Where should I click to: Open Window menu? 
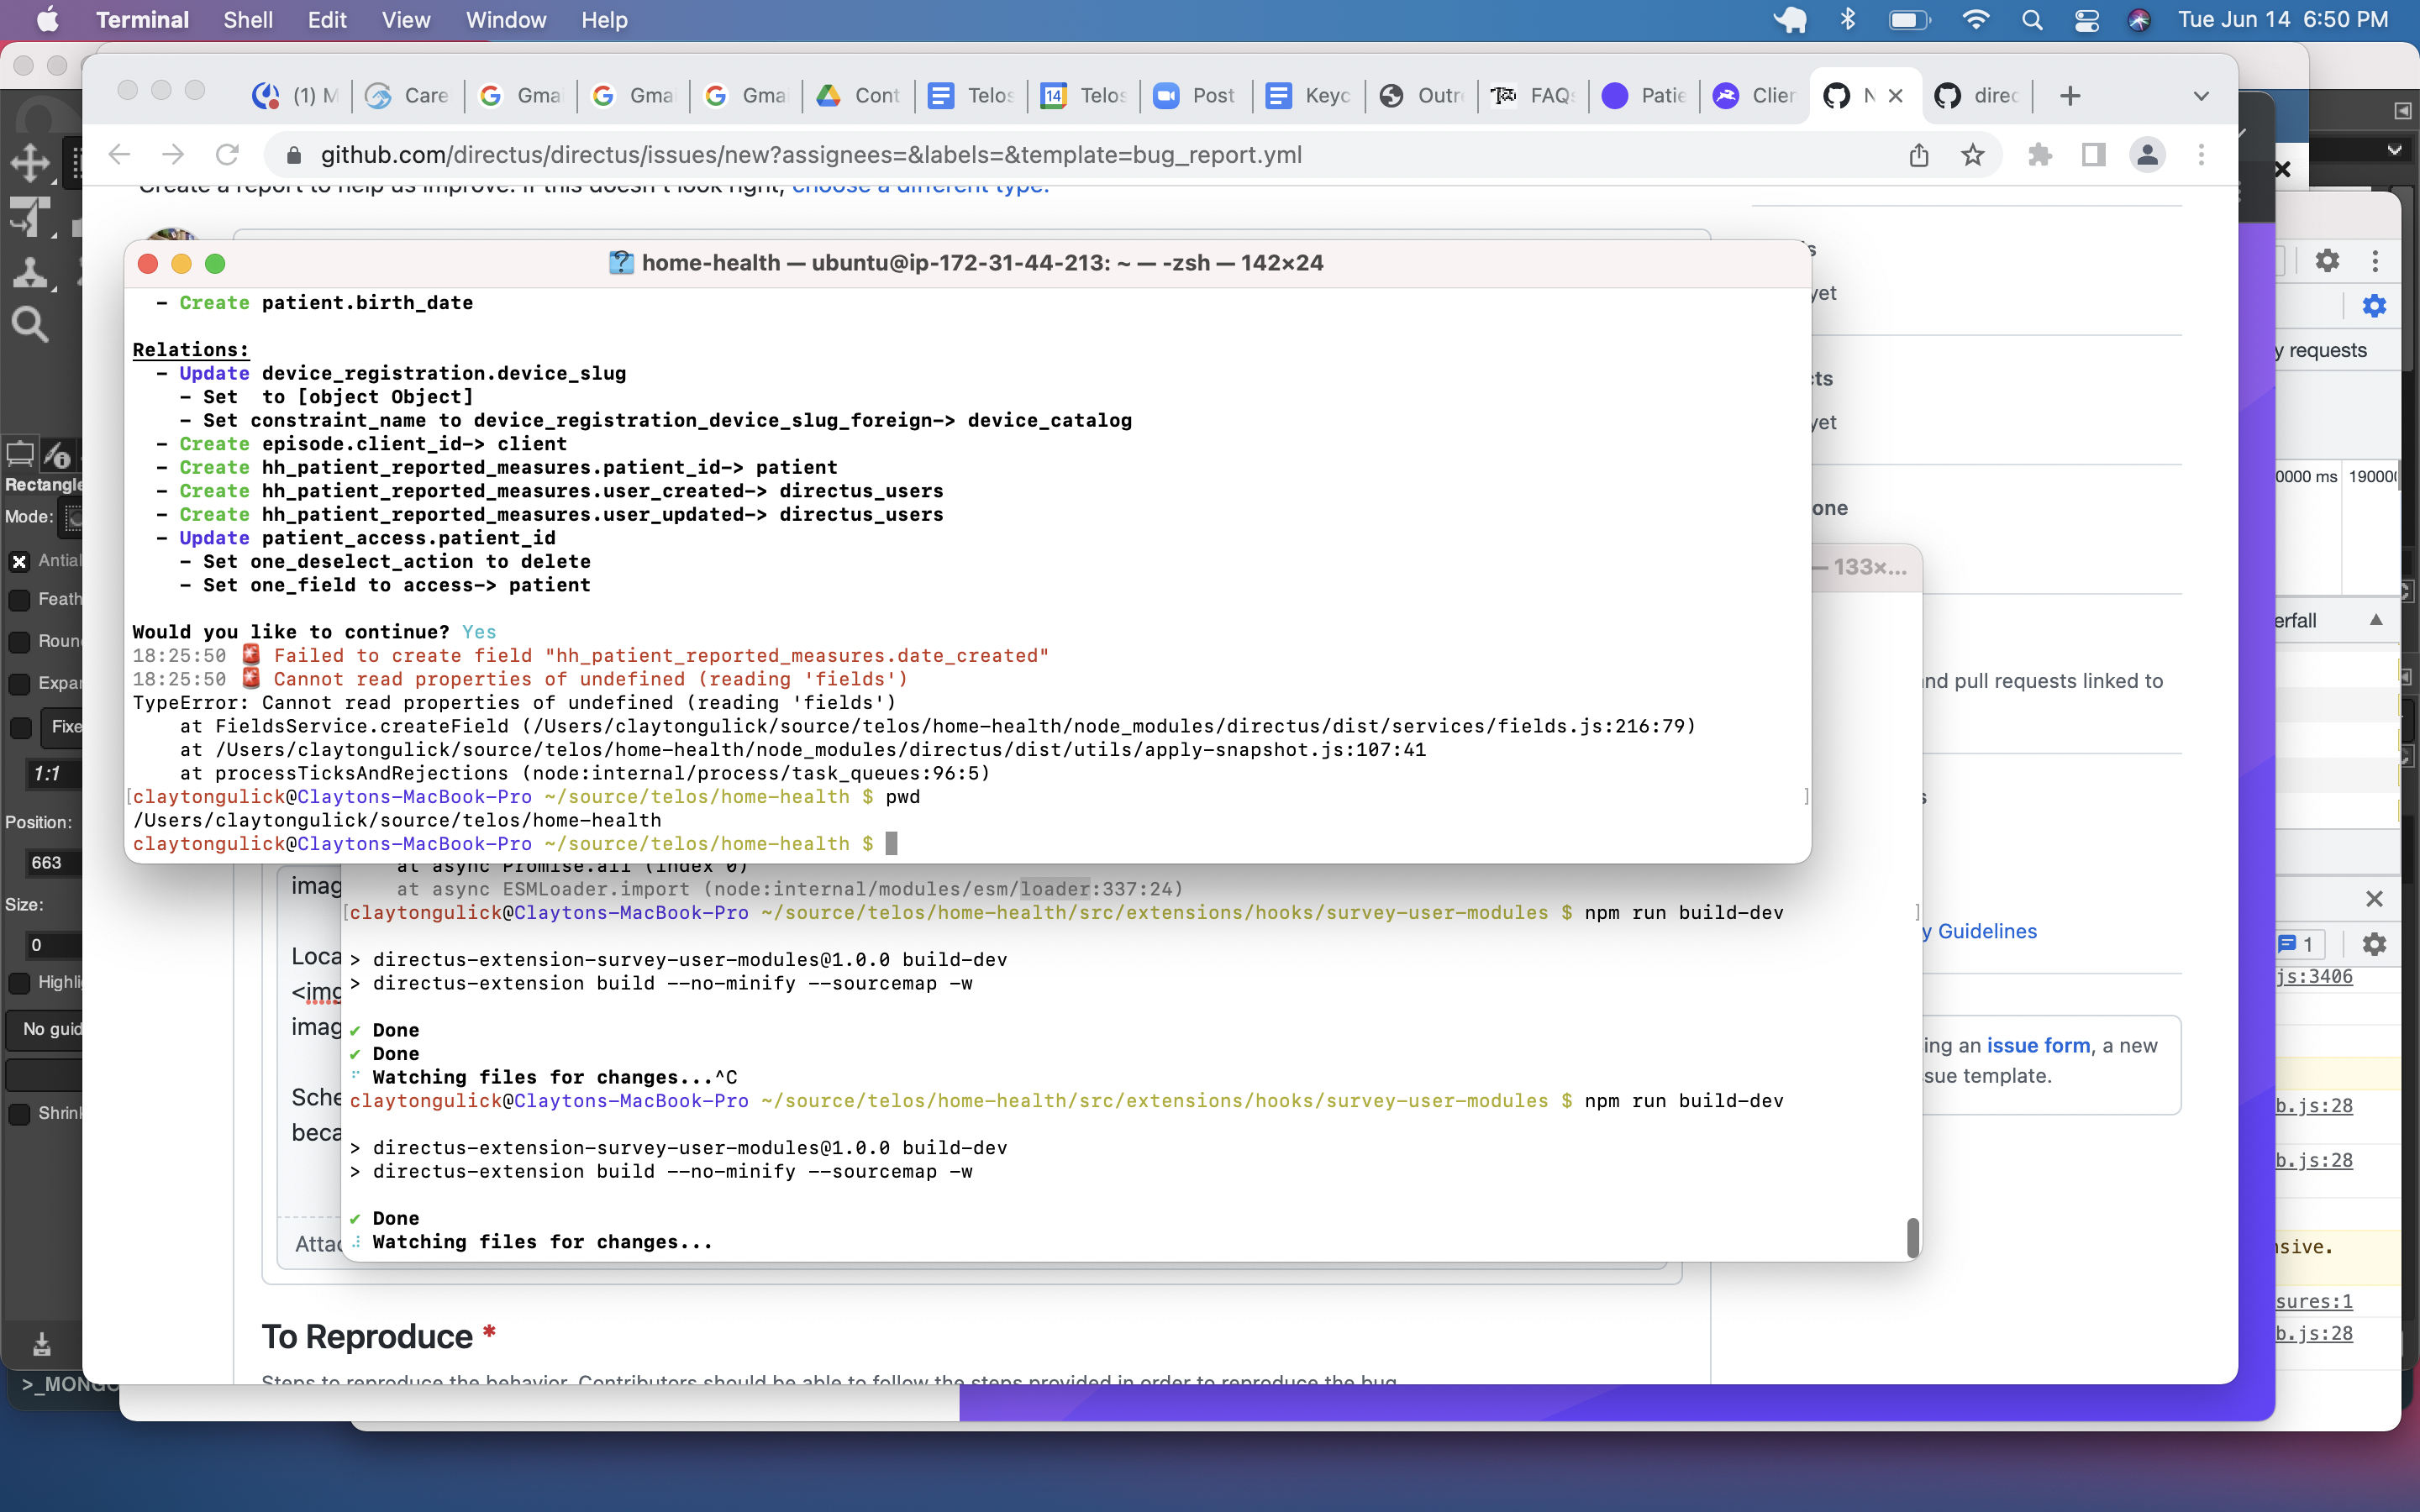[x=506, y=20]
